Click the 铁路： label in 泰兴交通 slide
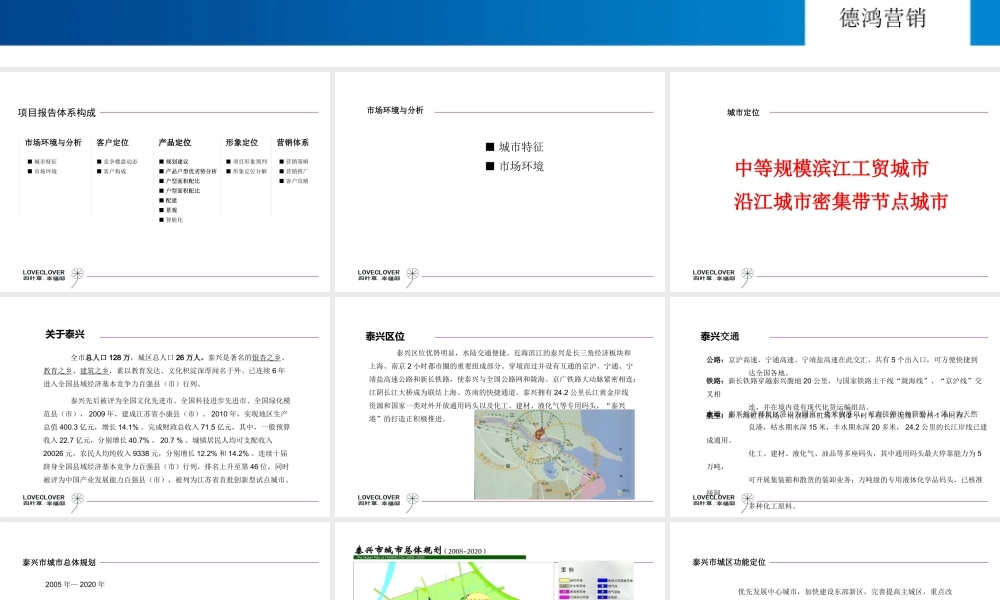The height and width of the screenshot is (600, 1000). [x=715, y=381]
